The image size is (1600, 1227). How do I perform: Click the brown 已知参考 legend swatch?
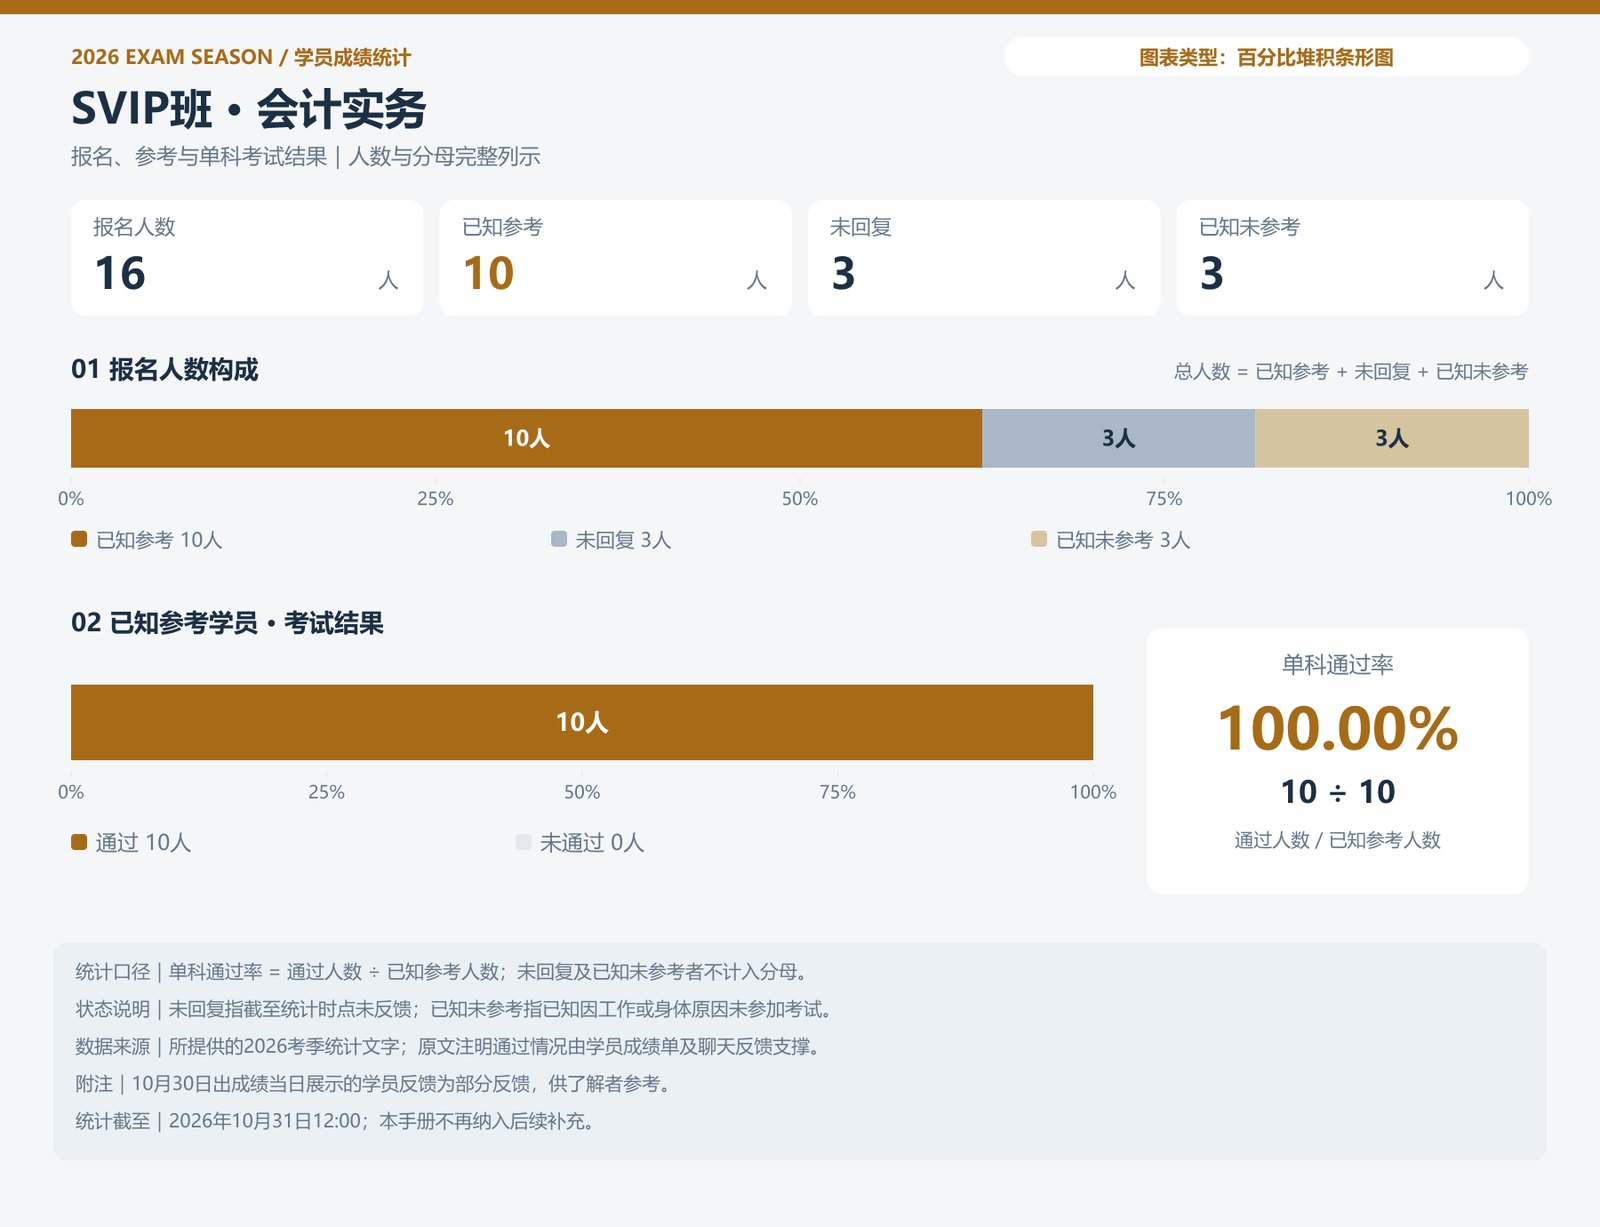pos(79,539)
